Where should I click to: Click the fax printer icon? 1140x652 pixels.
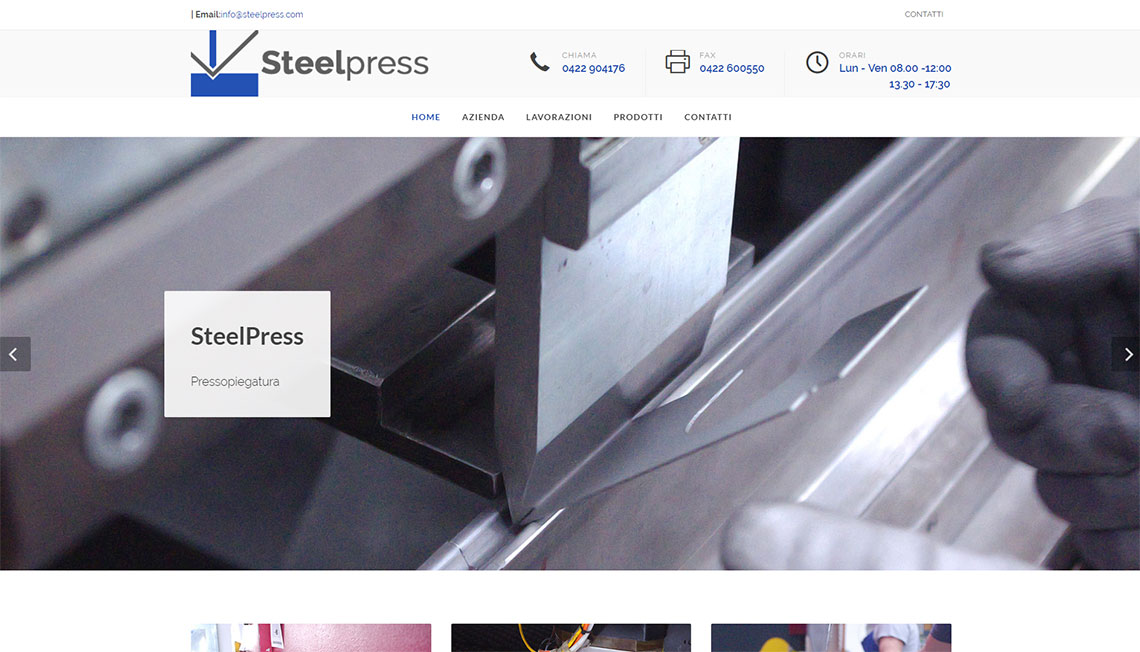click(x=678, y=62)
